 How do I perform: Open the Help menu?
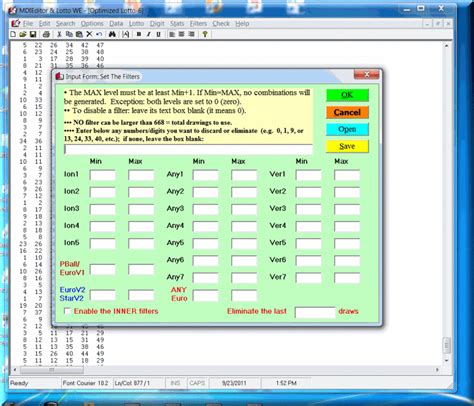coord(242,24)
